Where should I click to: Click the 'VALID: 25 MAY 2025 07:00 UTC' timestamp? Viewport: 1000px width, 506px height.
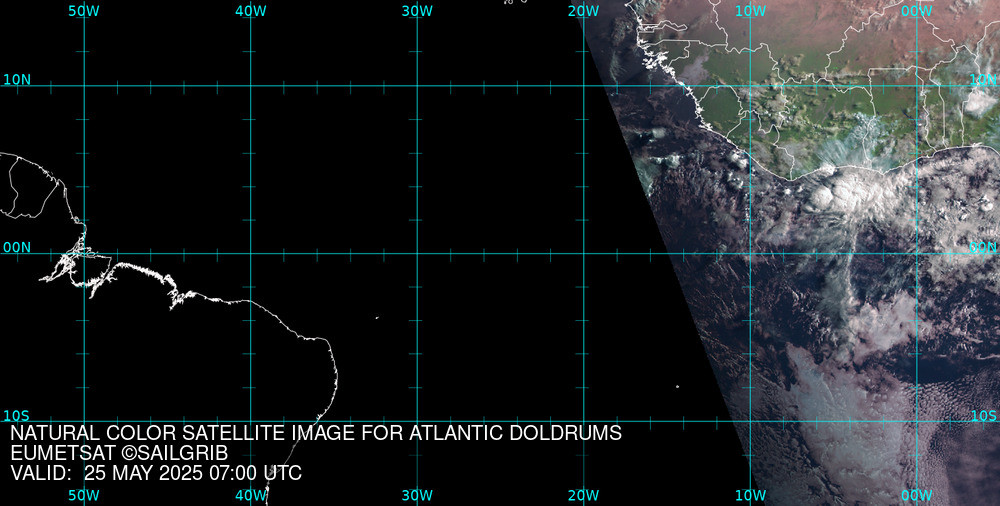pyautogui.click(x=156, y=473)
